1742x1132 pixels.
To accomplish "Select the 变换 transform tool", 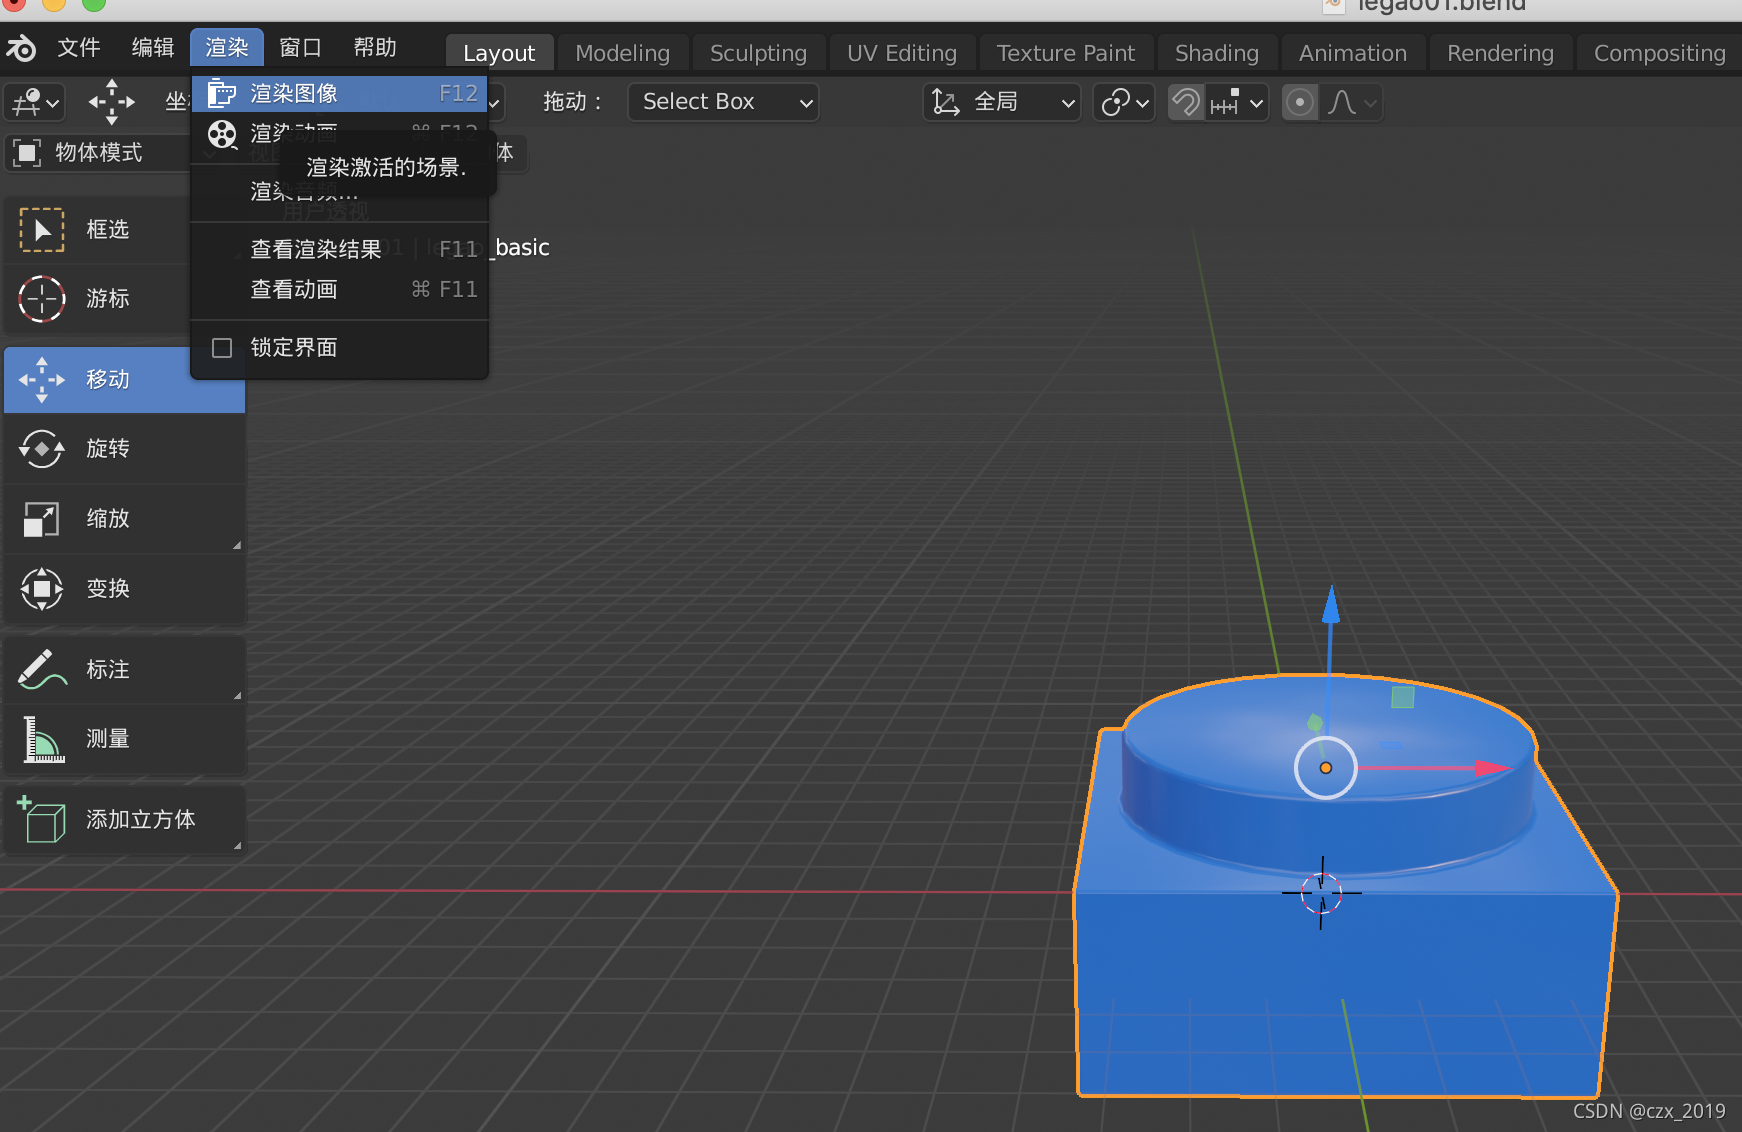I will [125, 589].
